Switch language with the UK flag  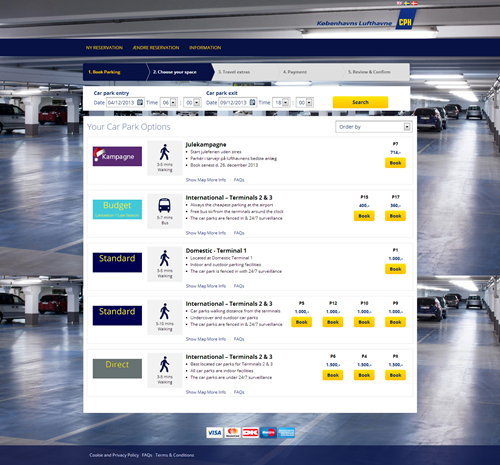399,3
